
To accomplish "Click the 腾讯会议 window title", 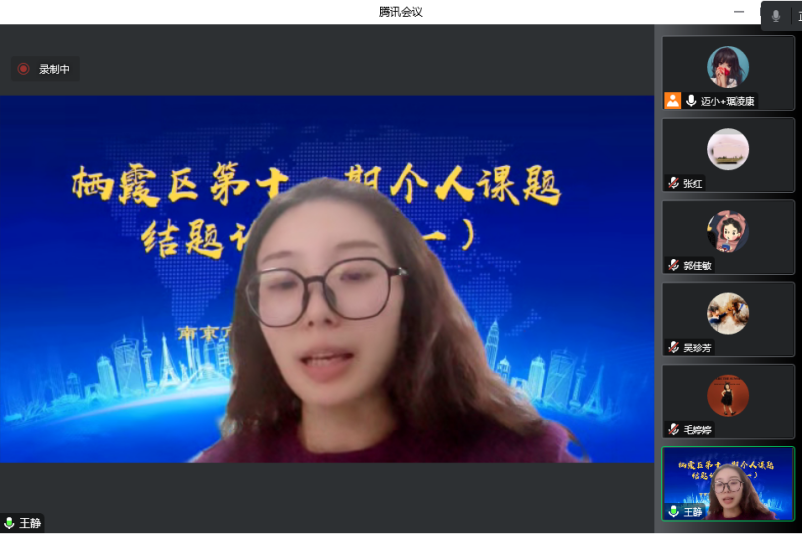I will pyautogui.click(x=400, y=12).
